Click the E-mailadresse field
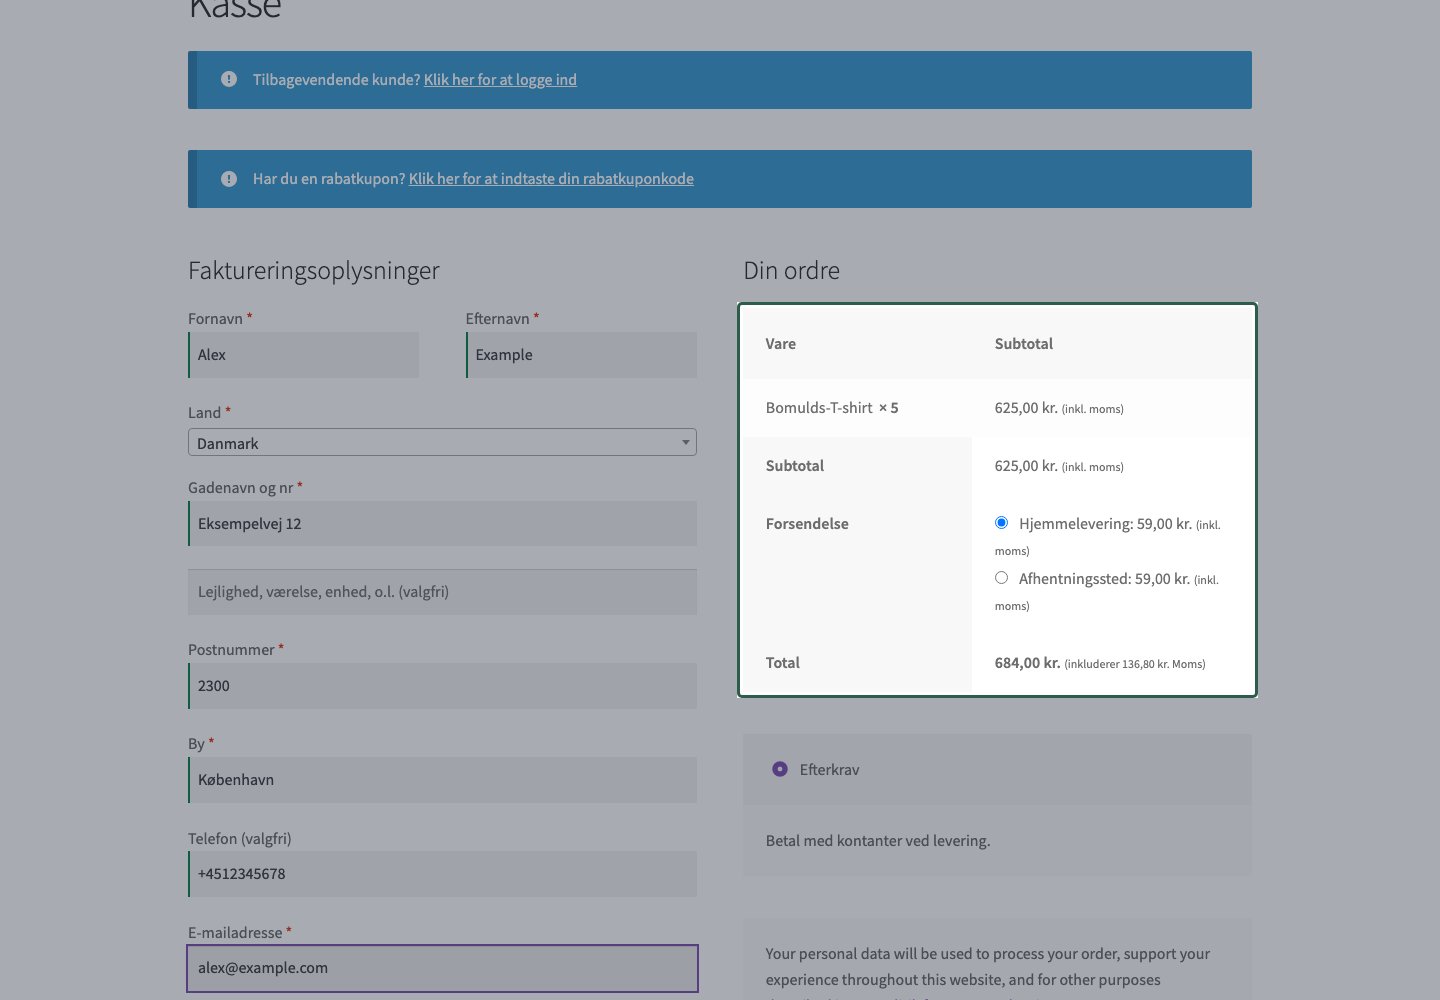 coord(442,968)
